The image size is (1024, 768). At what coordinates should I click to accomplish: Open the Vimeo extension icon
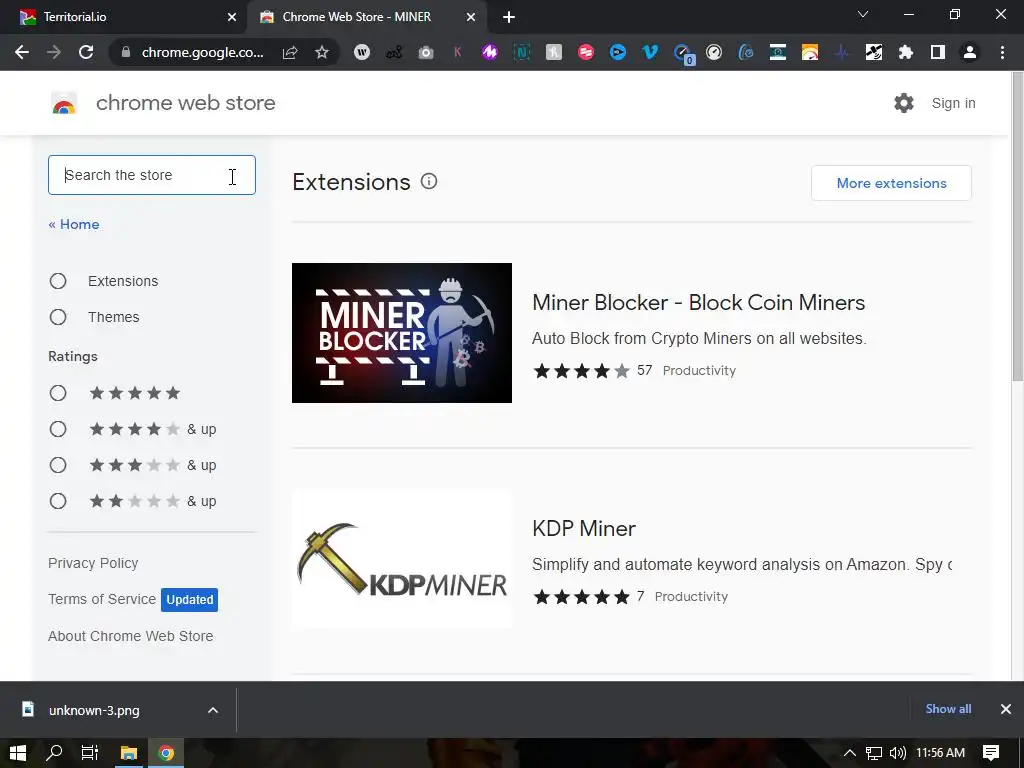pyautogui.click(x=650, y=52)
